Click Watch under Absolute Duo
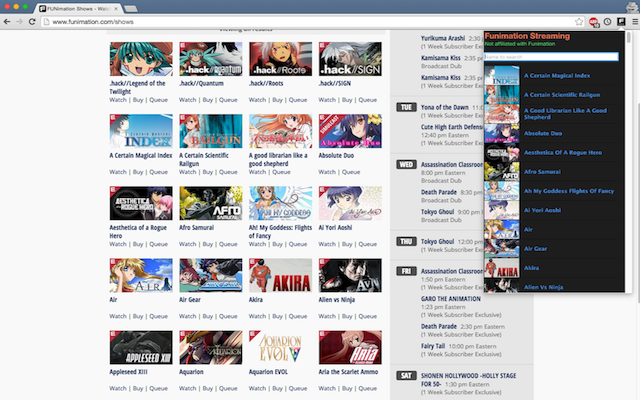This screenshot has width=640, height=400. [x=327, y=172]
